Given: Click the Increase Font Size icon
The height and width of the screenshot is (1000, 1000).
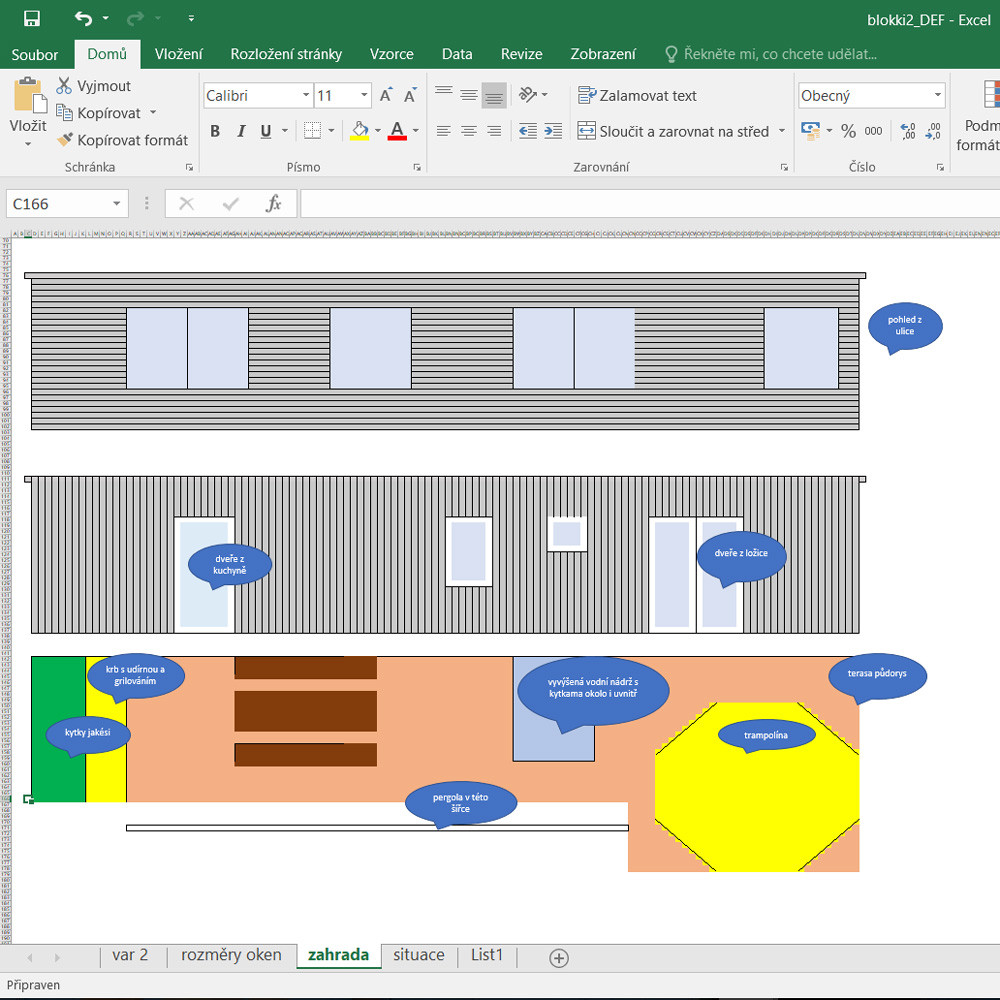Looking at the screenshot, I should pos(386,96).
